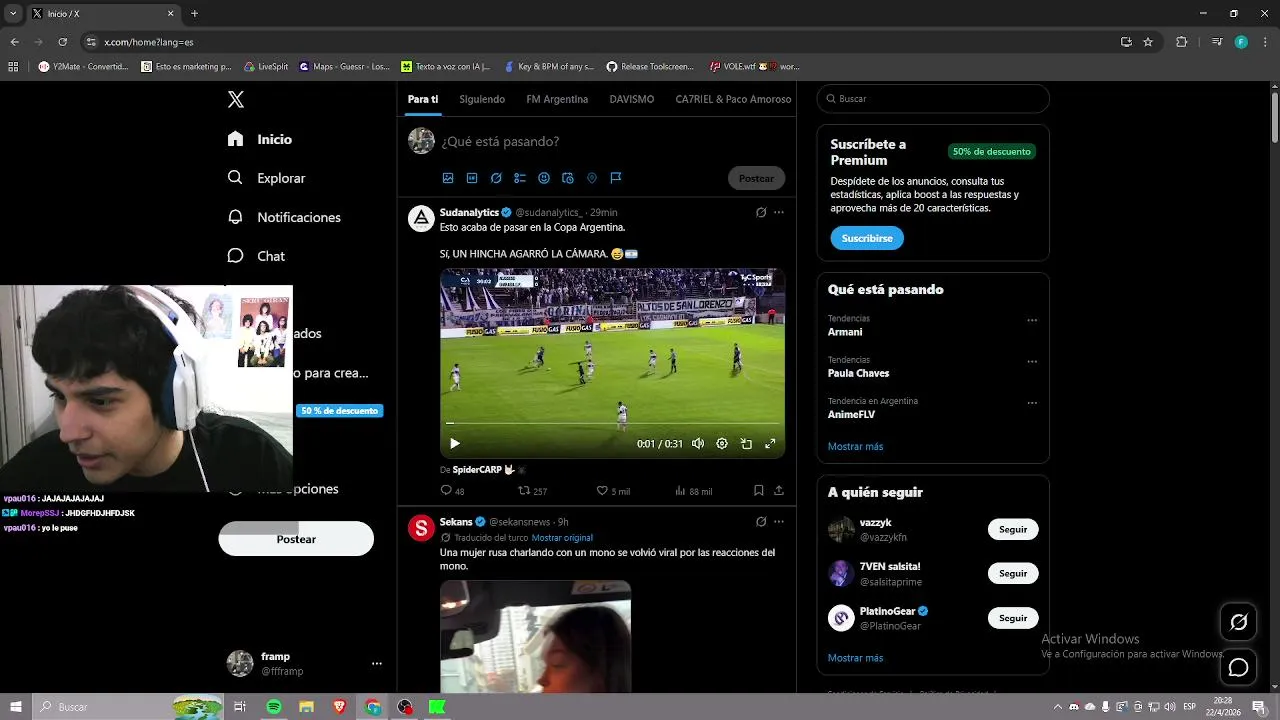Open the floating Grok button
Screen dimensions: 1280x720
point(1238,622)
